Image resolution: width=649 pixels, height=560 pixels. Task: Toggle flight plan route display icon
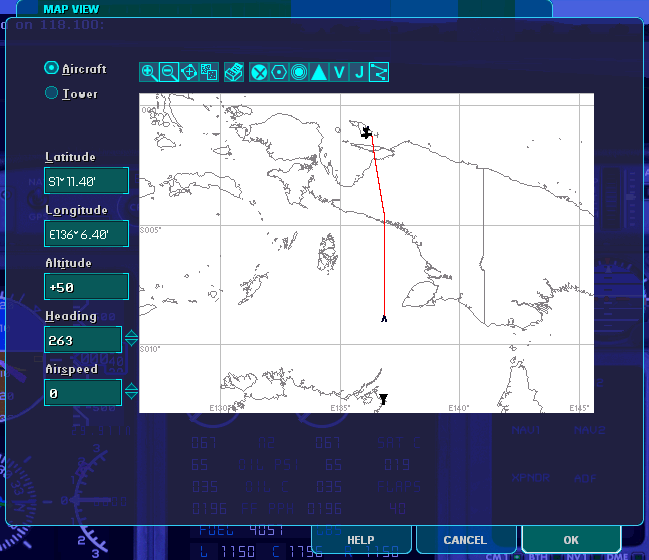click(379, 72)
